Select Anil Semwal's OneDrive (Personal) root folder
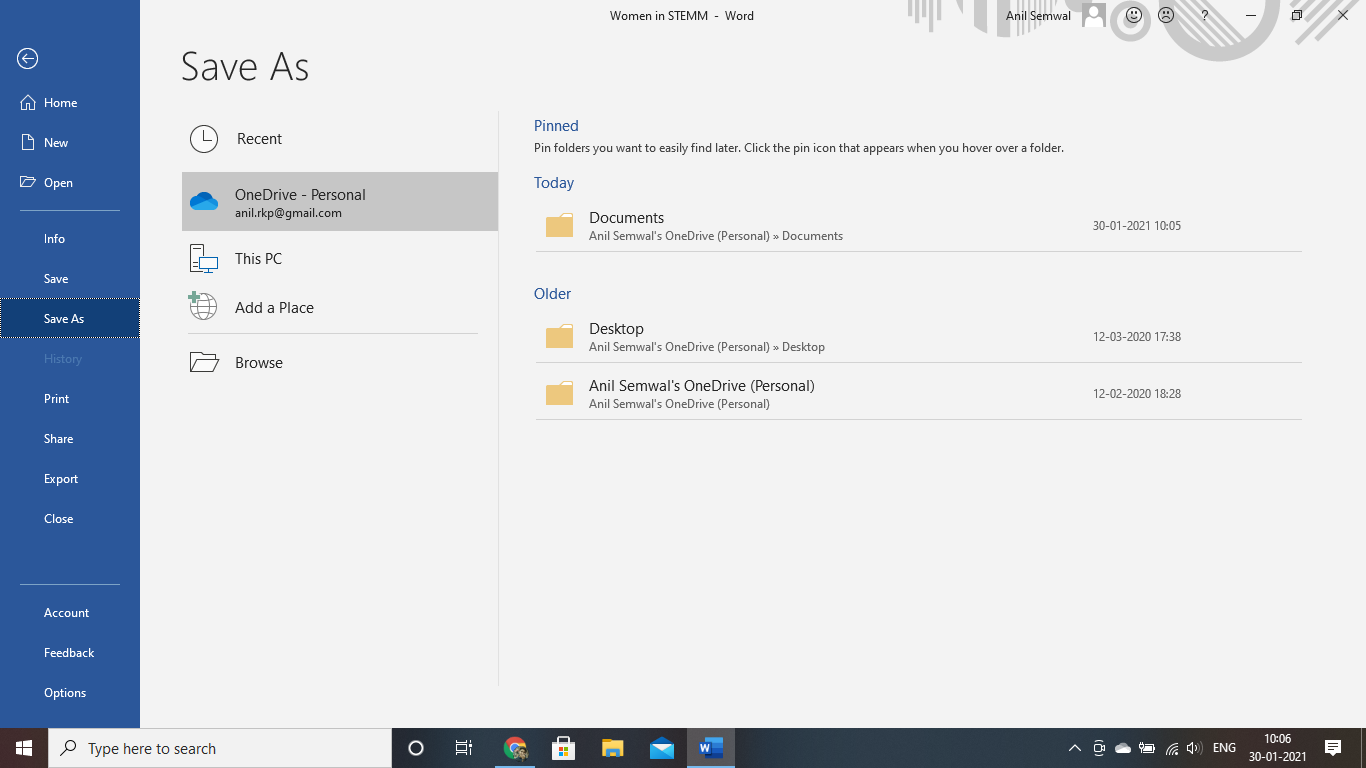The image size is (1366, 768). 918,394
